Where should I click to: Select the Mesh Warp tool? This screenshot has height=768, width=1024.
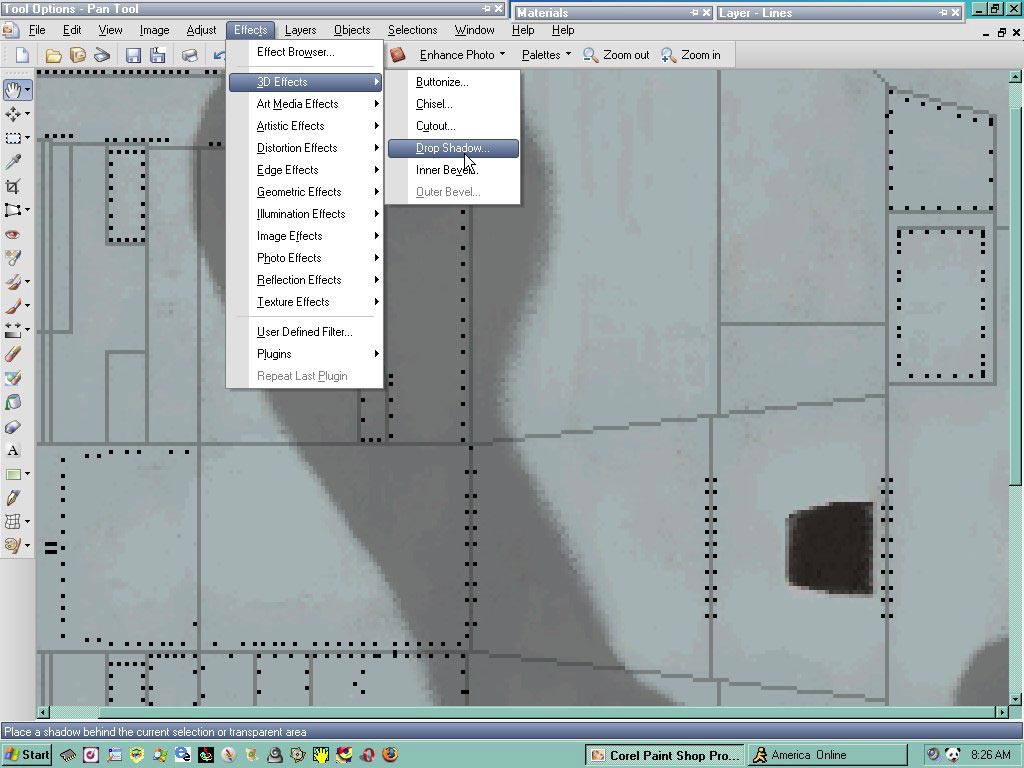pyautogui.click(x=12, y=521)
